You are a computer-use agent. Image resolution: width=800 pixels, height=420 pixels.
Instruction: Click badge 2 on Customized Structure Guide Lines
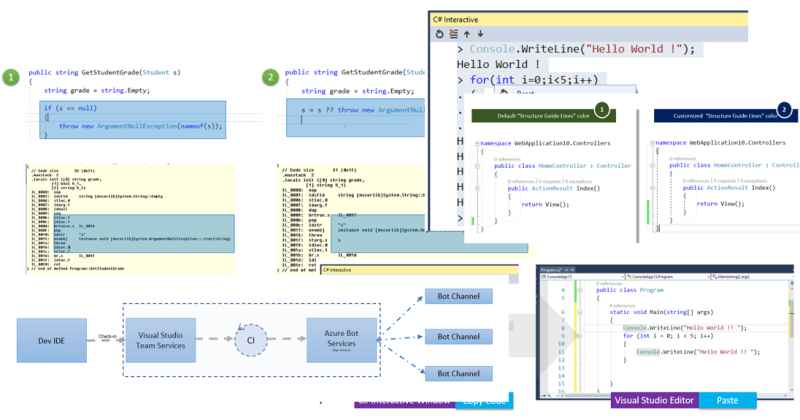click(783, 109)
